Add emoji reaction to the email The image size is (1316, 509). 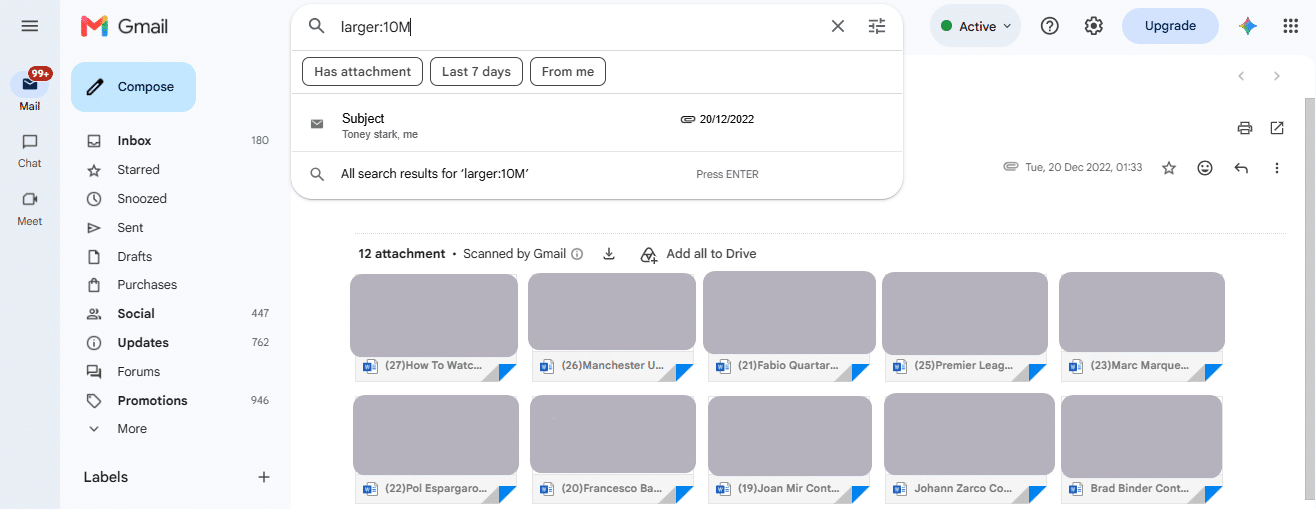1205,168
